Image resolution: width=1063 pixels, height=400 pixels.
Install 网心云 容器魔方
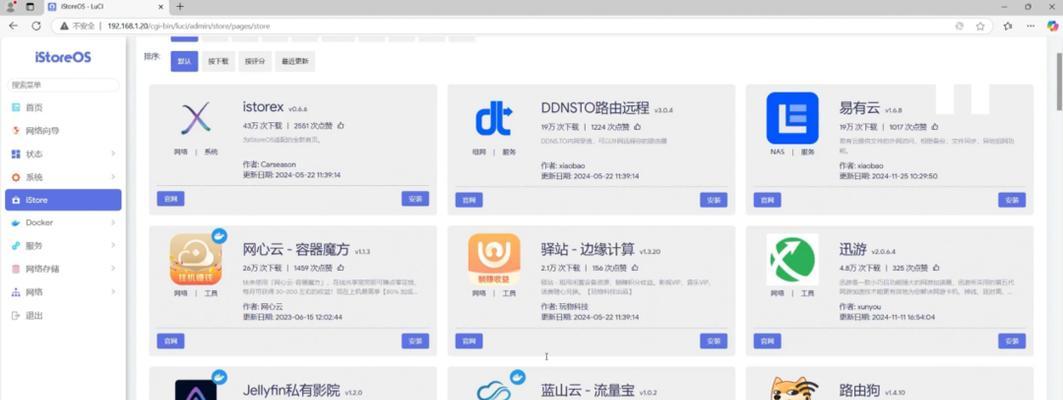click(x=415, y=340)
